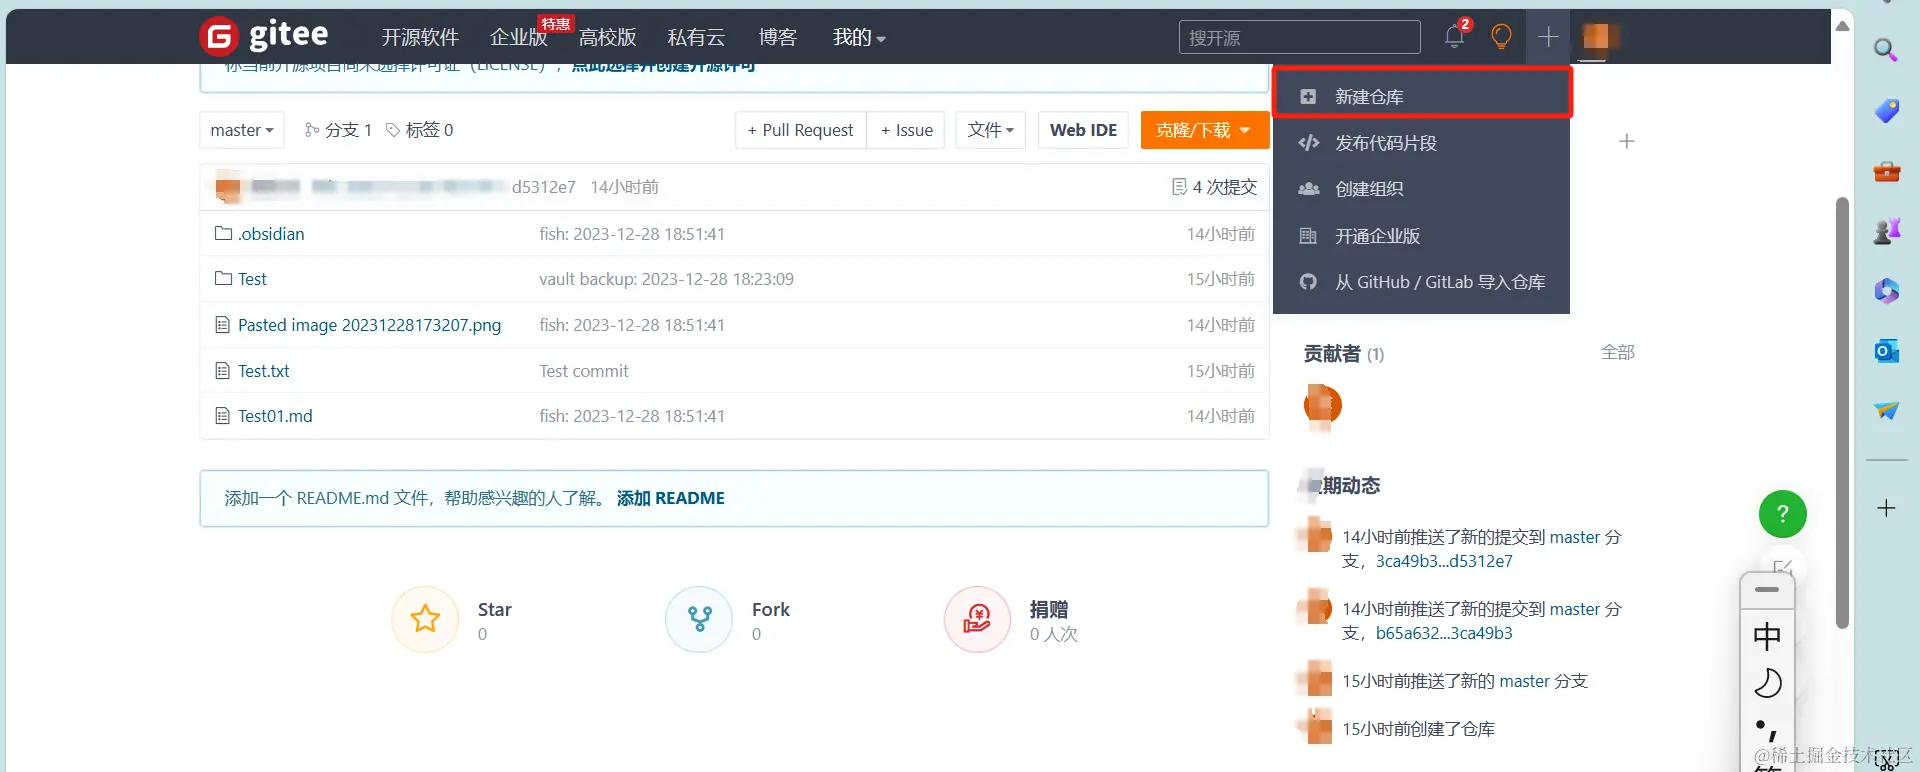
Task: Open the master branch dropdown
Action: tap(242, 130)
